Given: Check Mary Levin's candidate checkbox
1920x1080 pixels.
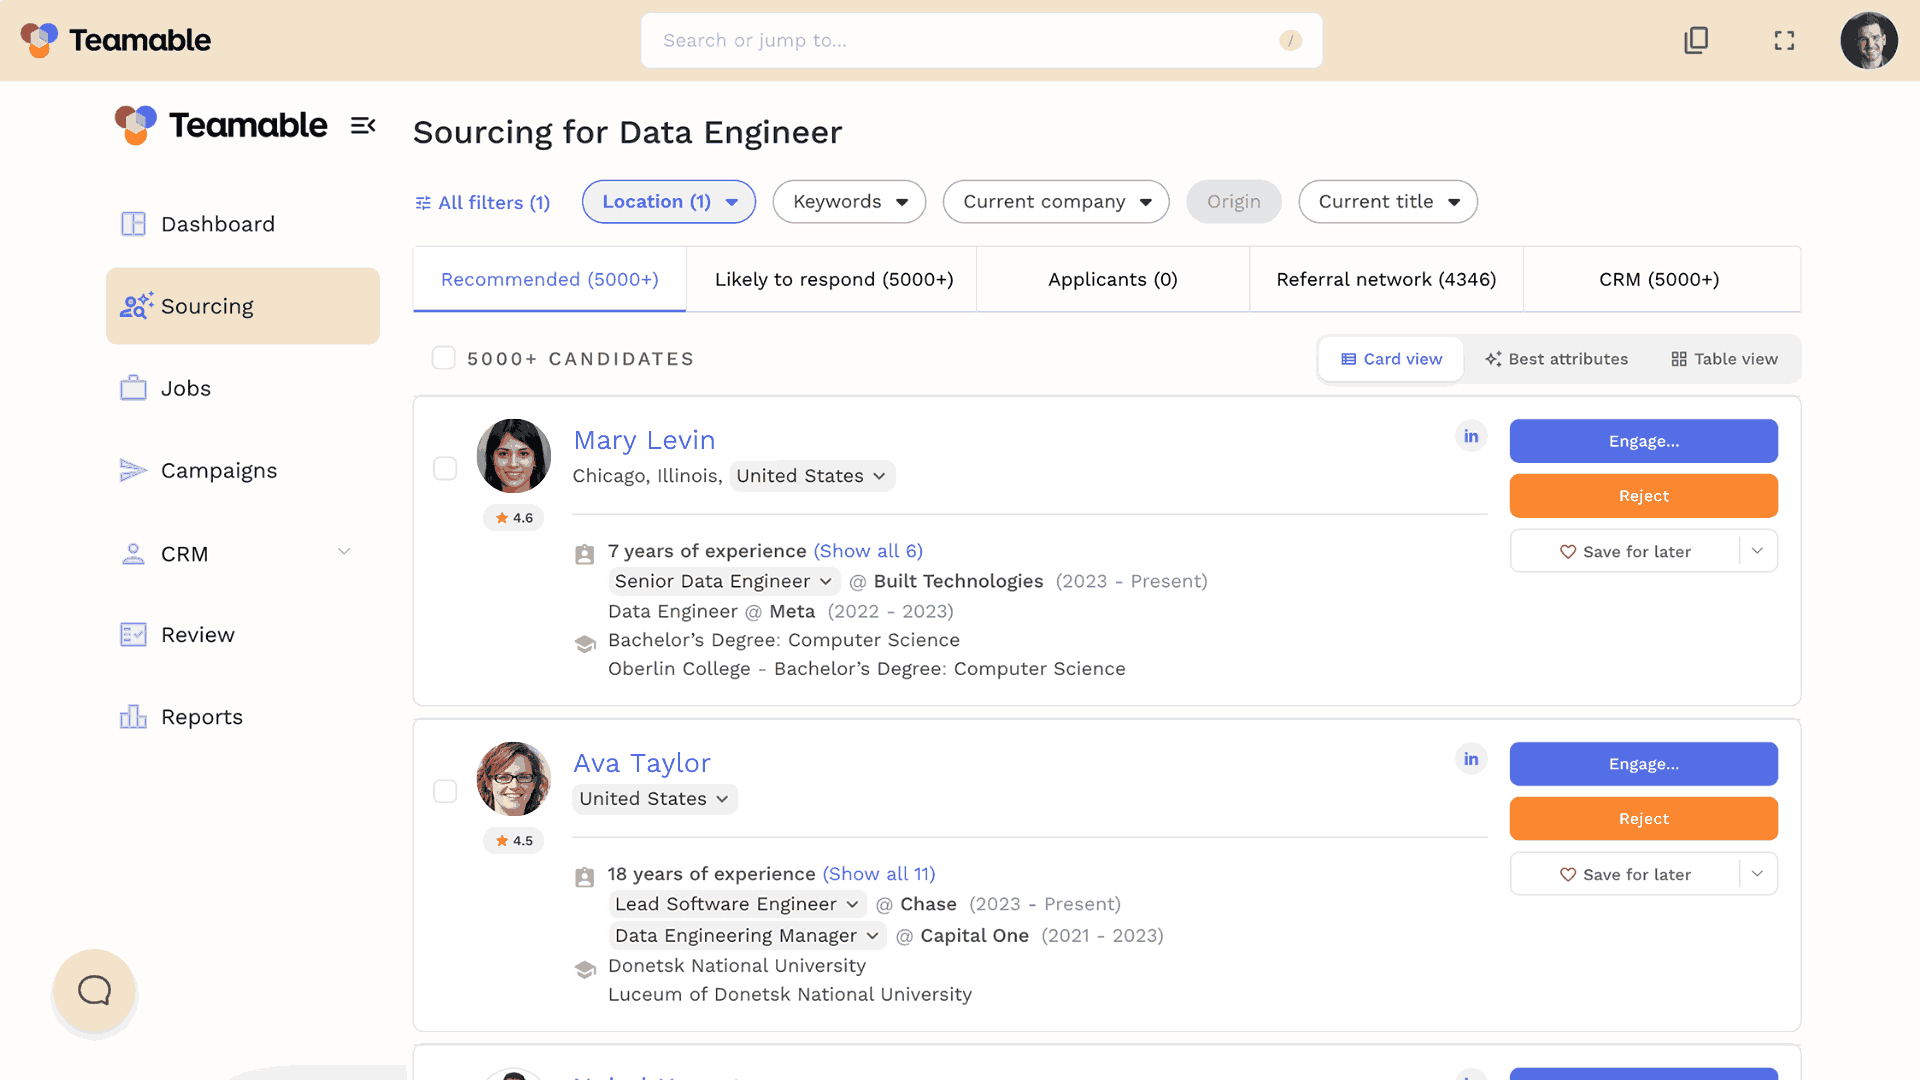Looking at the screenshot, I should tap(445, 469).
